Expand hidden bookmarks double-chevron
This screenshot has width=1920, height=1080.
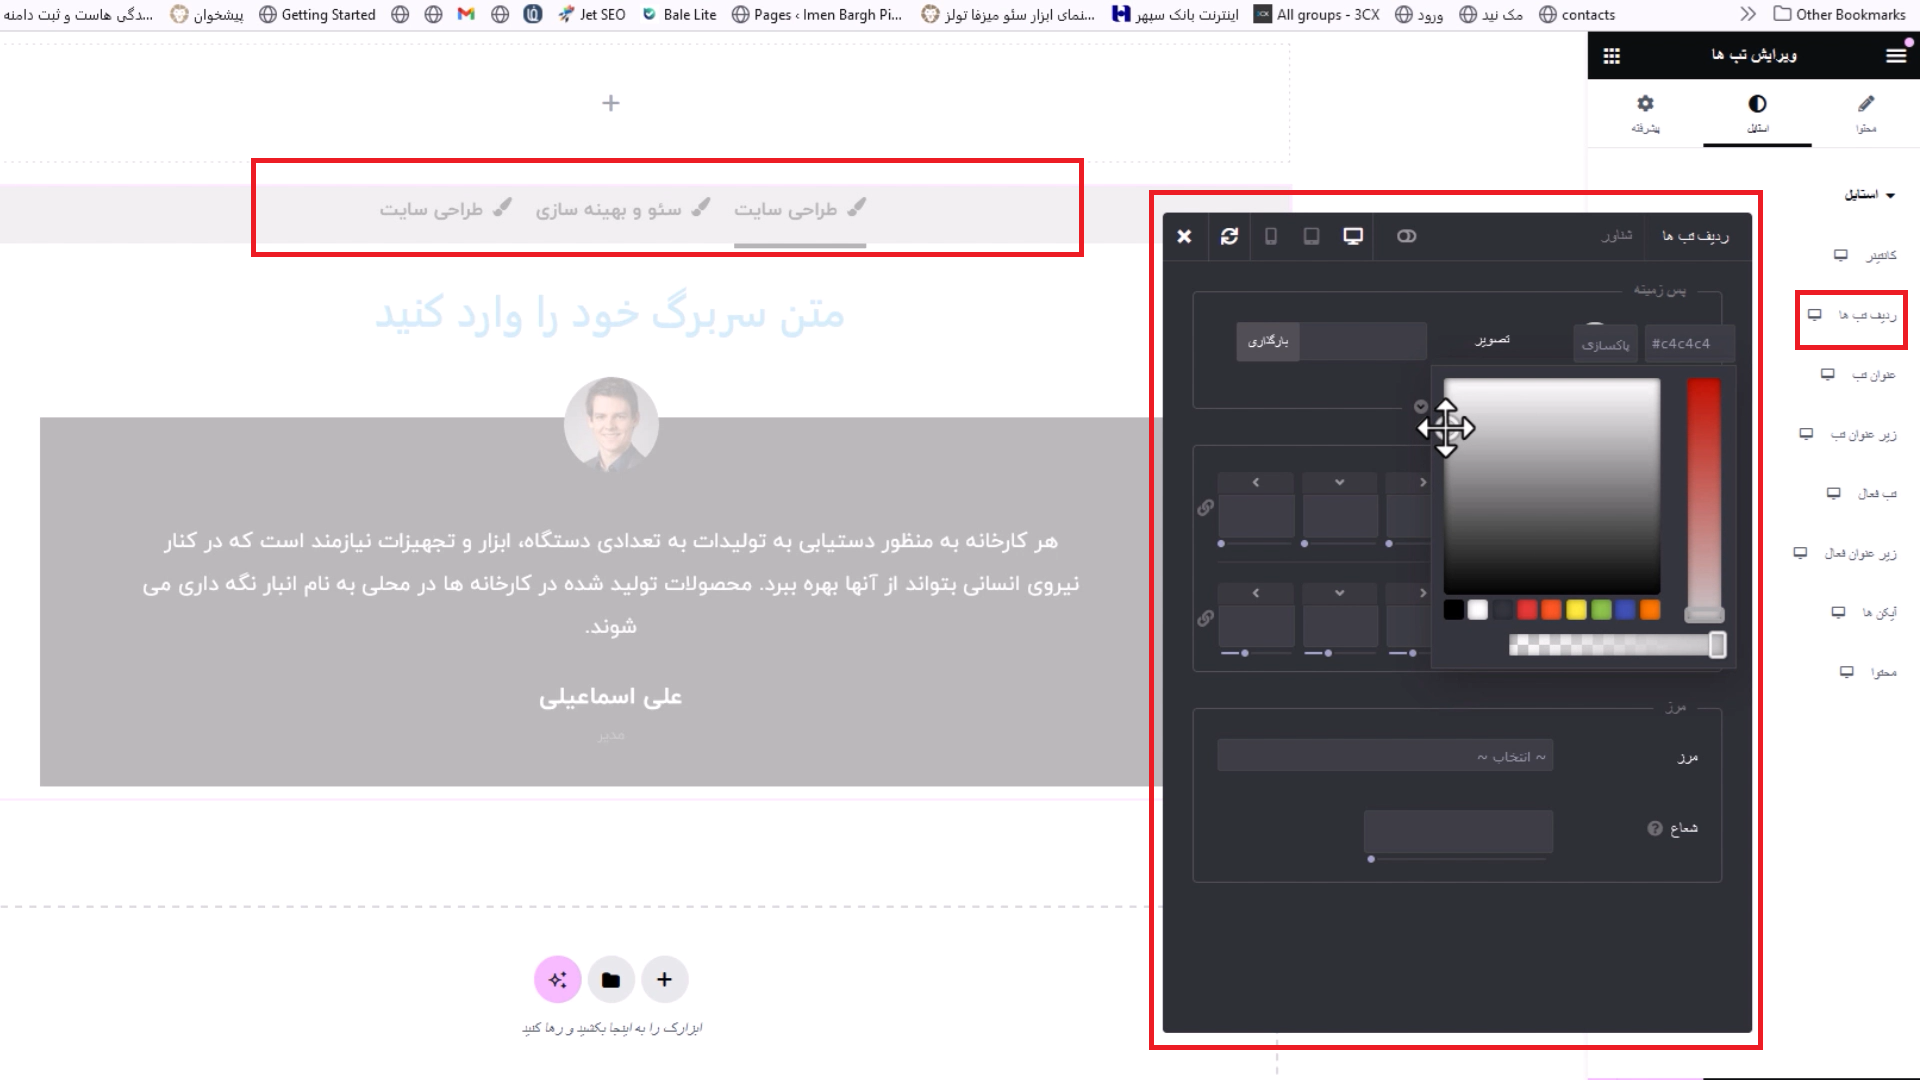pyautogui.click(x=1748, y=14)
